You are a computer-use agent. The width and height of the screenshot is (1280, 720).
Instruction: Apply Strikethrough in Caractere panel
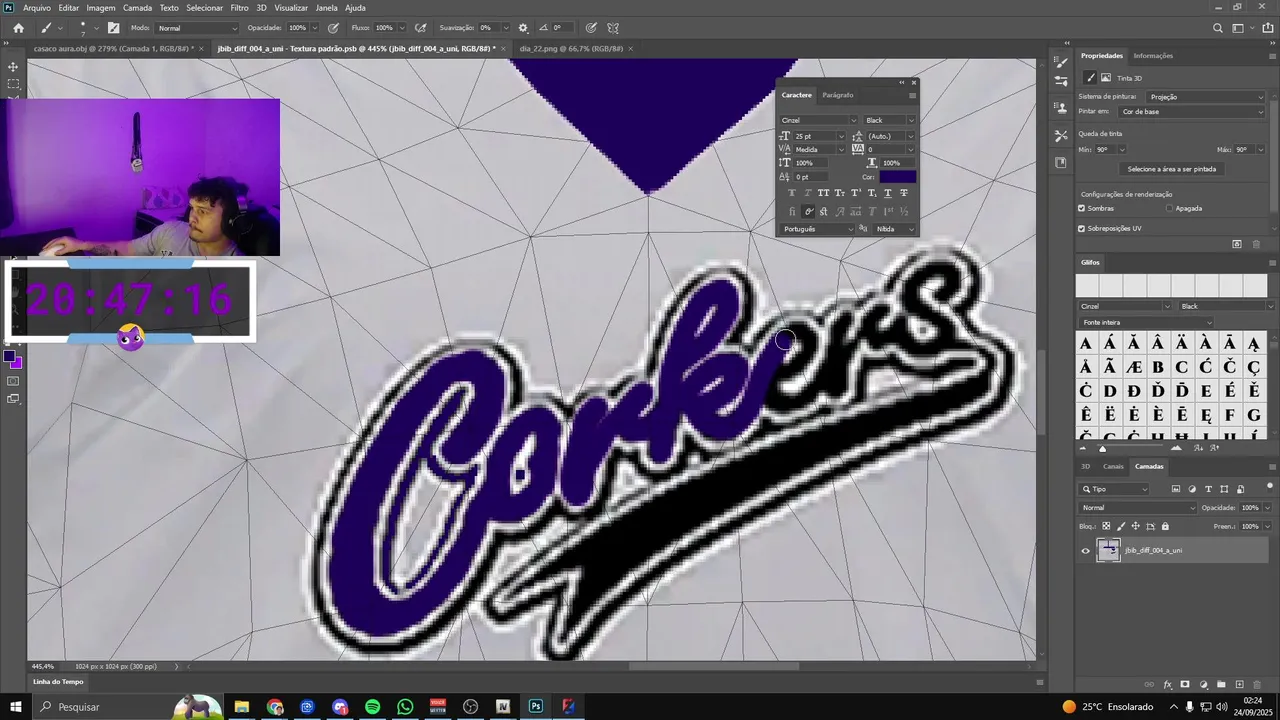pyautogui.click(x=904, y=193)
